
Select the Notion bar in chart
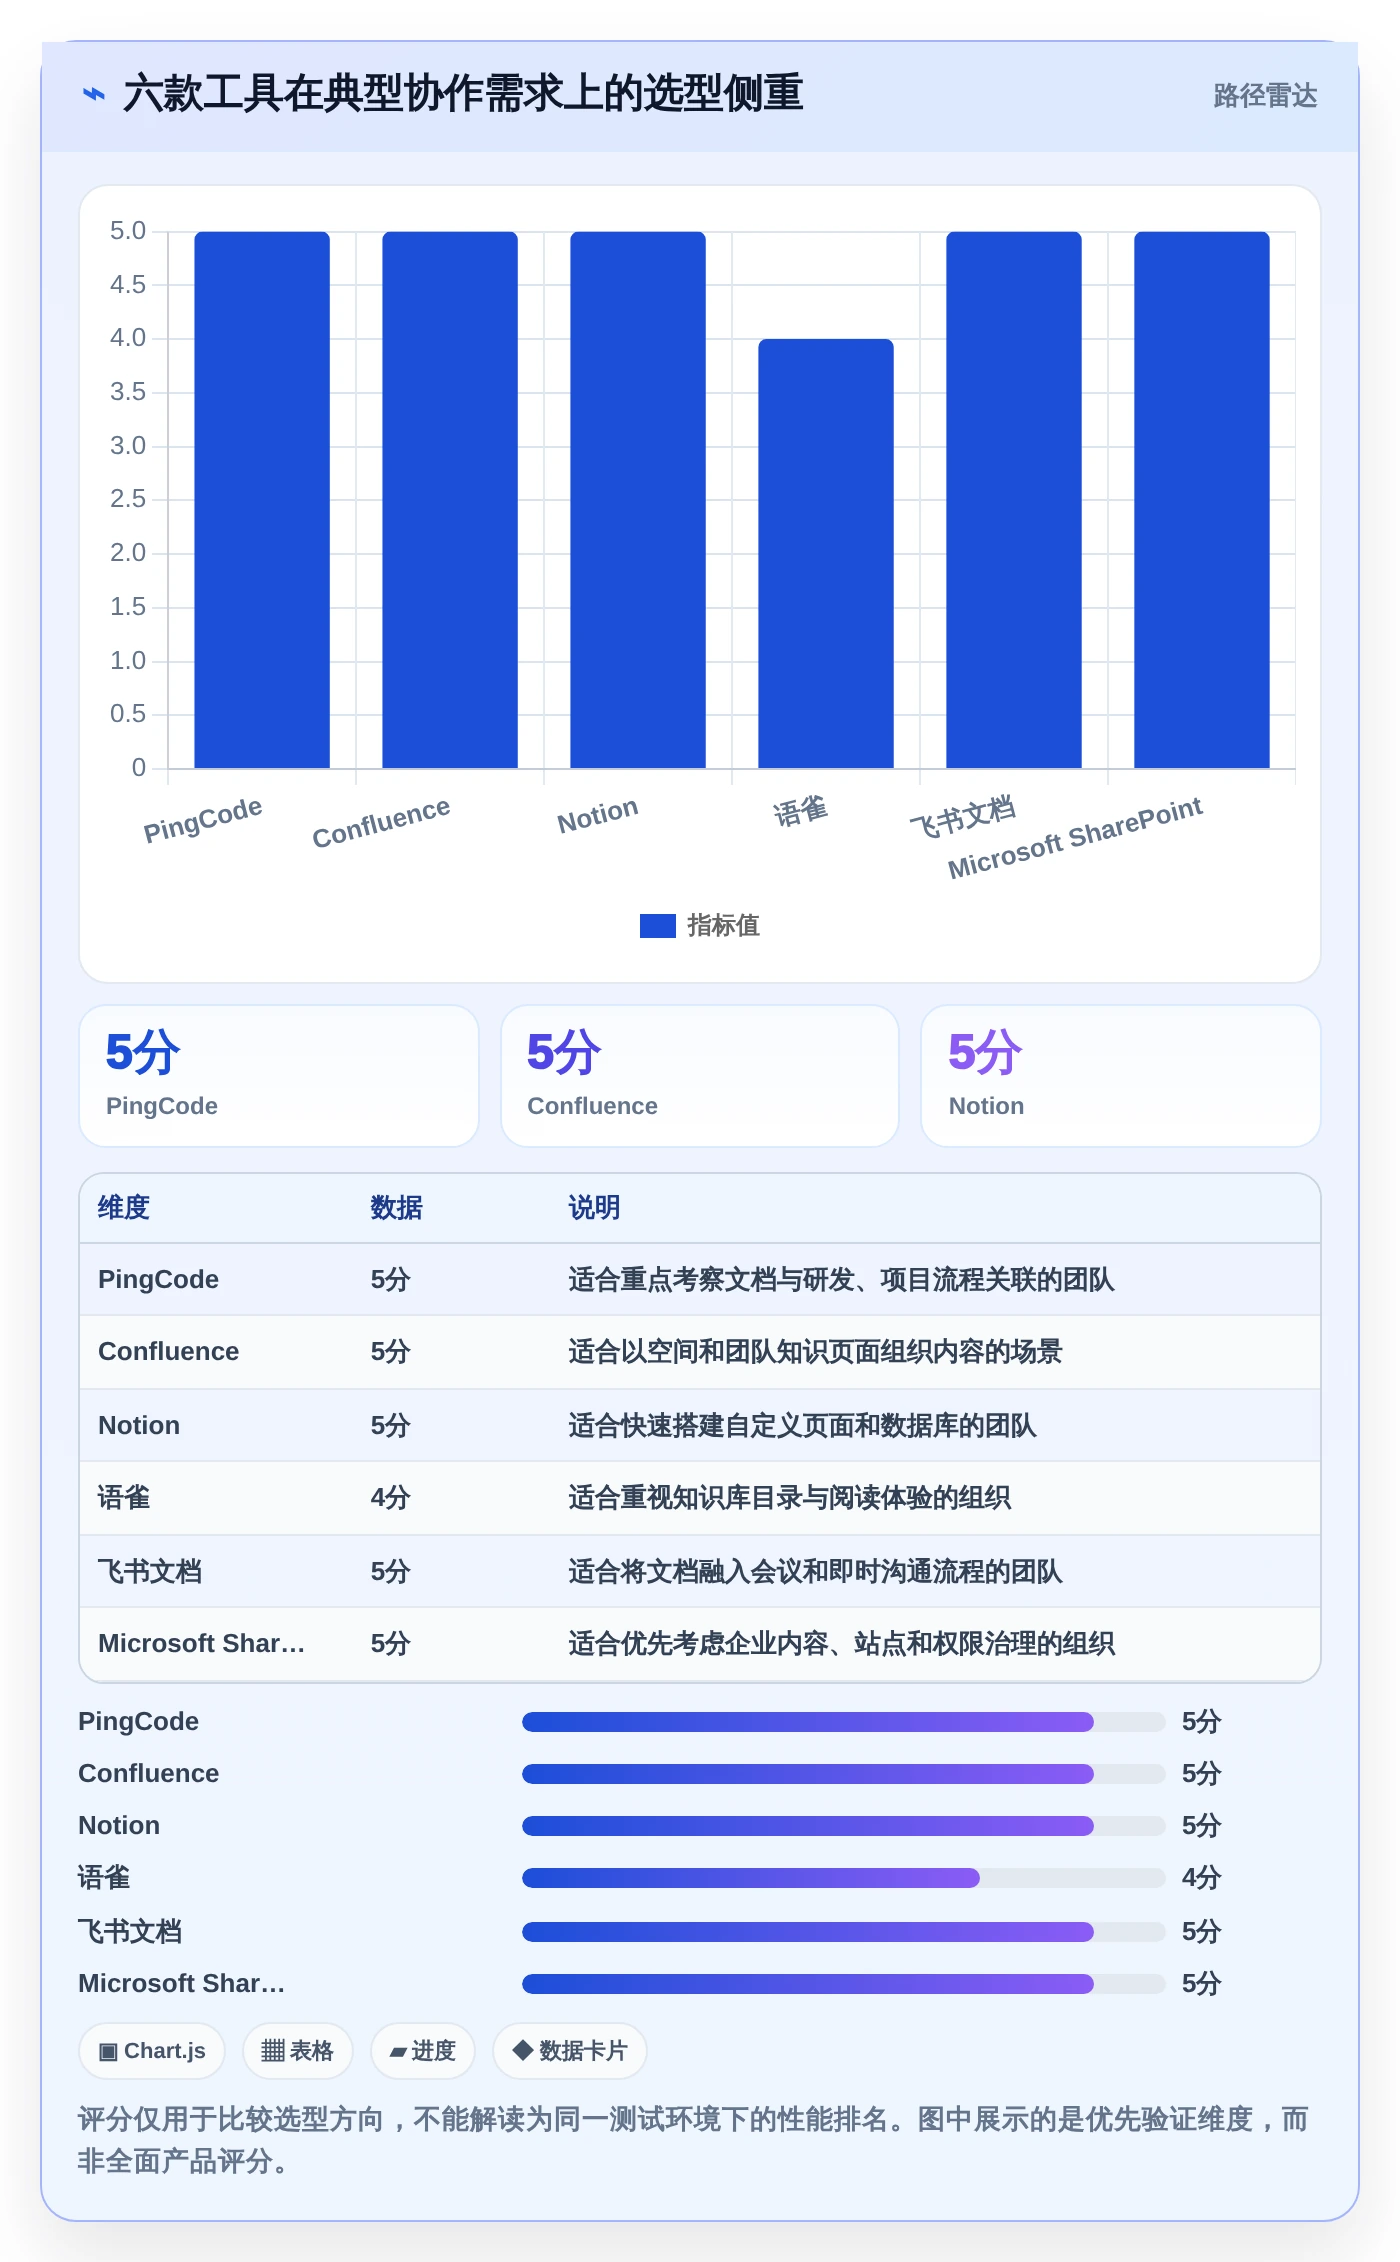click(638, 500)
